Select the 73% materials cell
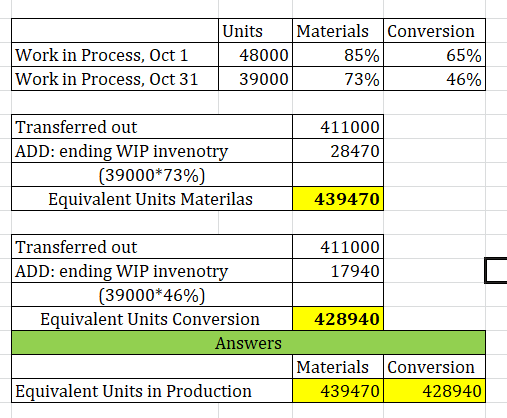The image size is (507, 418). (338, 79)
